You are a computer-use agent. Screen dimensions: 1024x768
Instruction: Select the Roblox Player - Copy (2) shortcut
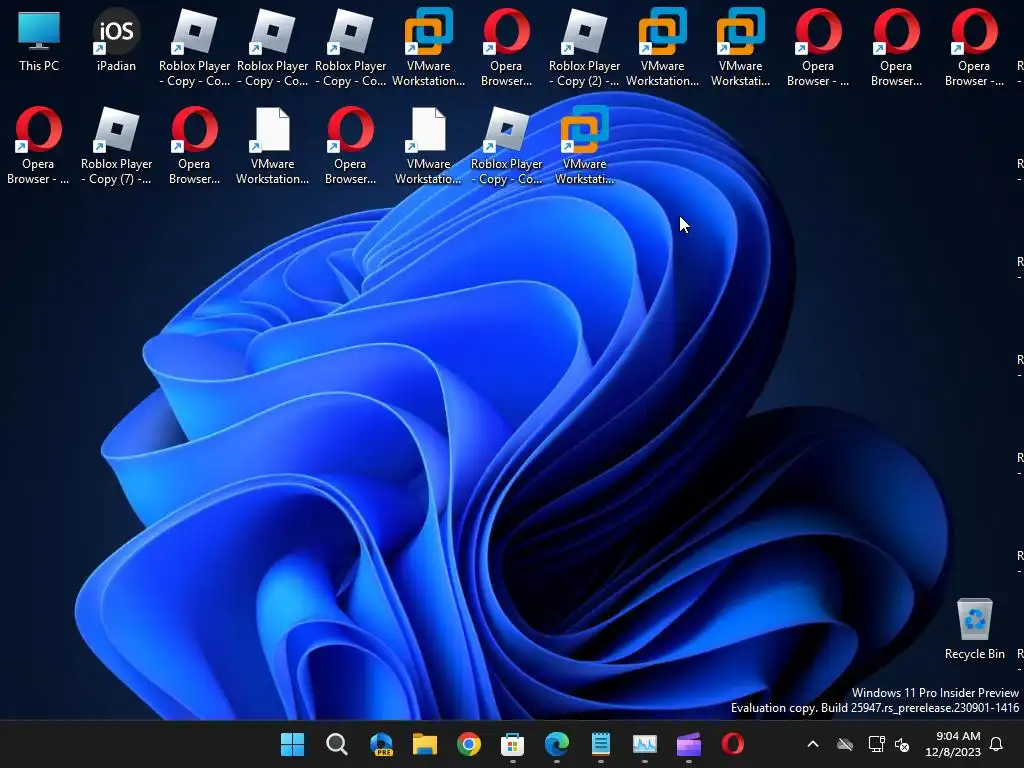click(584, 48)
